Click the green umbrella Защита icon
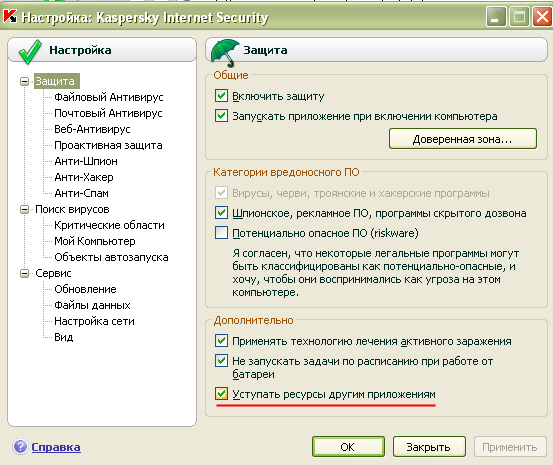This screenshot has height=465, width=553. coord(225,53)
